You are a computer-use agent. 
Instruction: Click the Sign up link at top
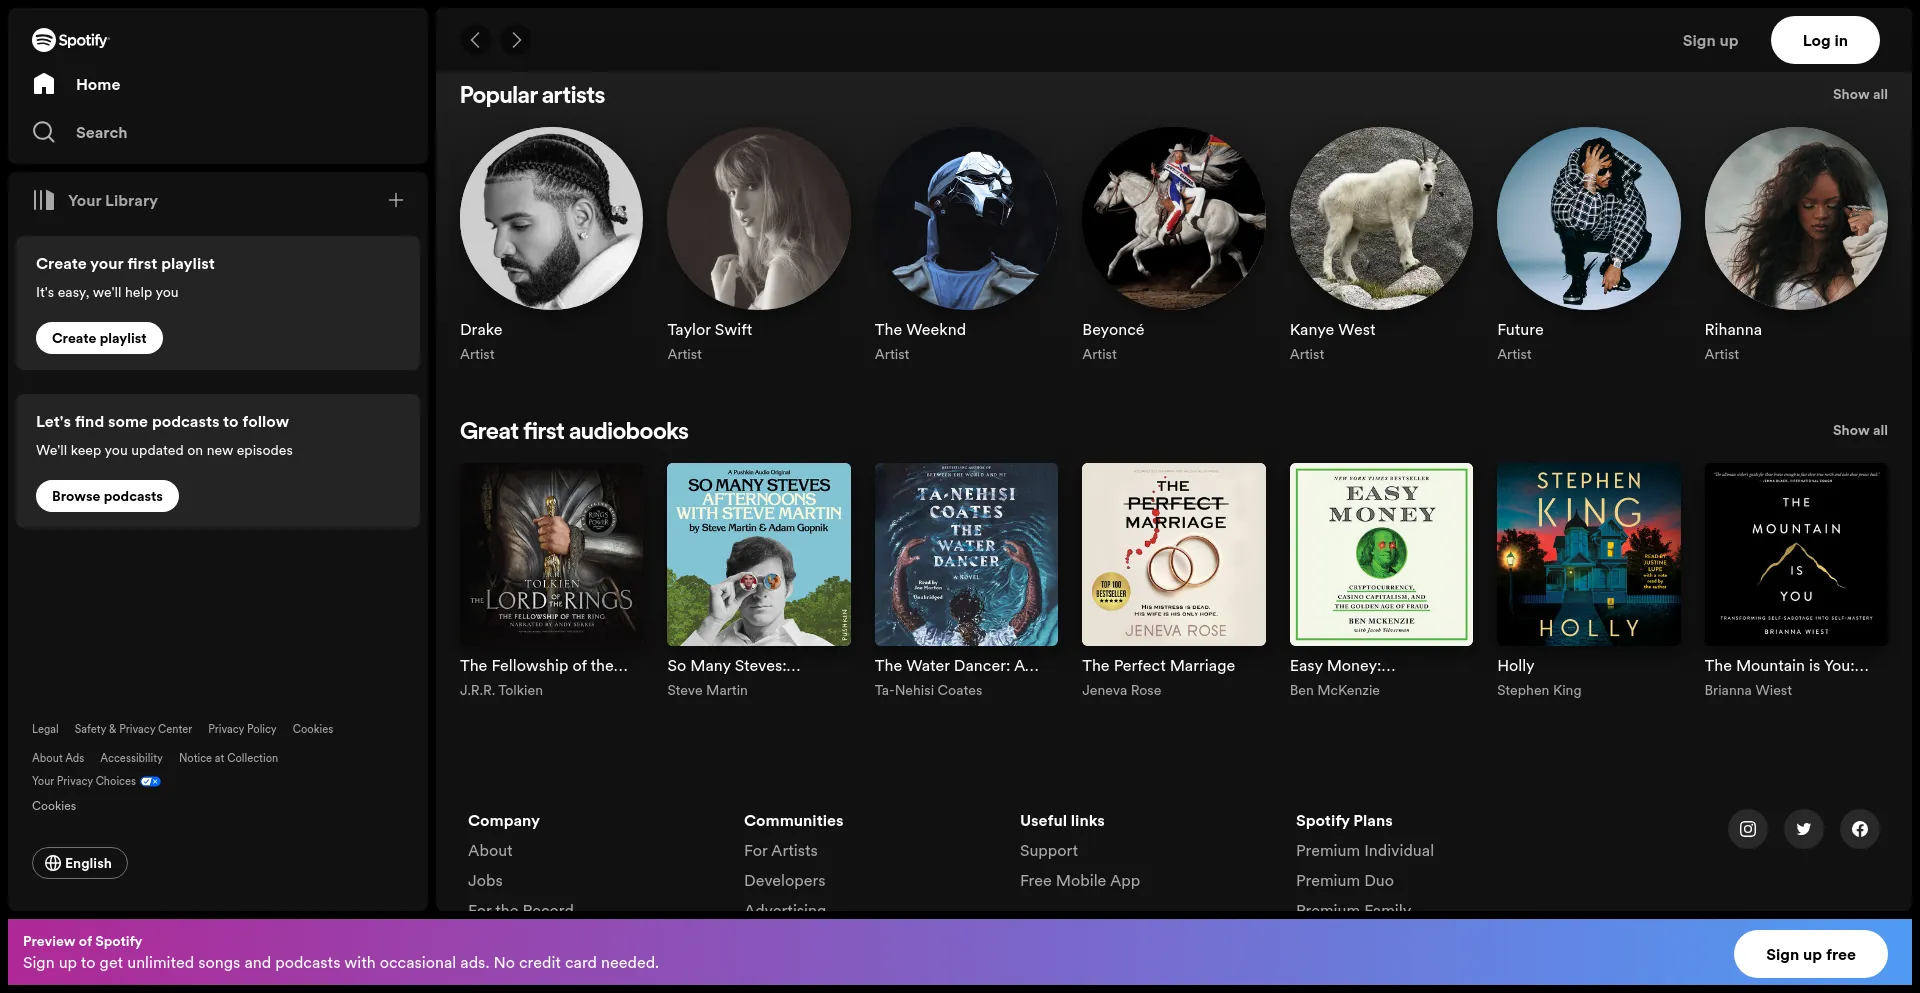click(x=1710, y=40)
